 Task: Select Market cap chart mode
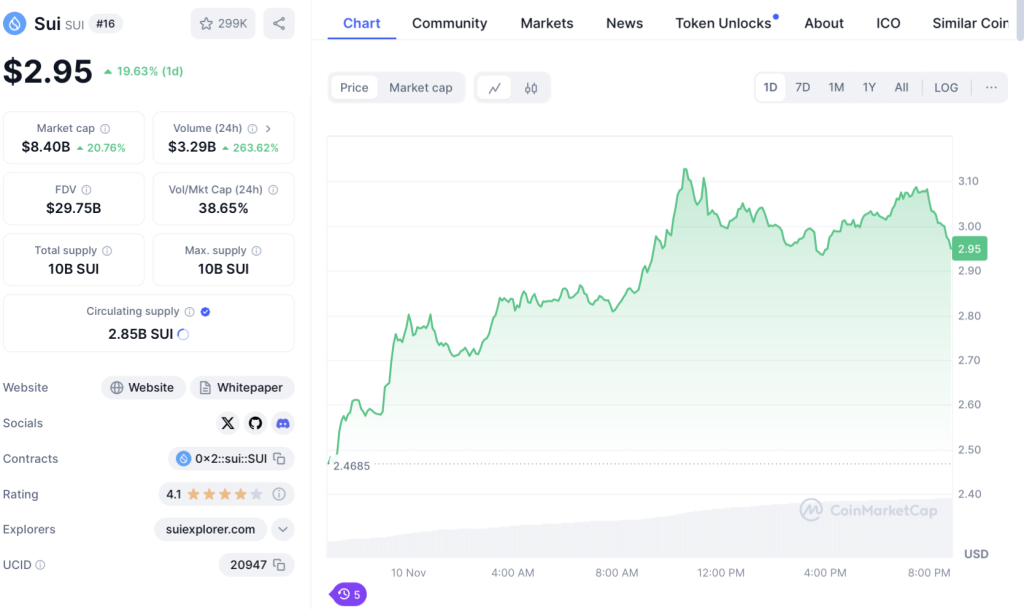click(x=421, y=87)
